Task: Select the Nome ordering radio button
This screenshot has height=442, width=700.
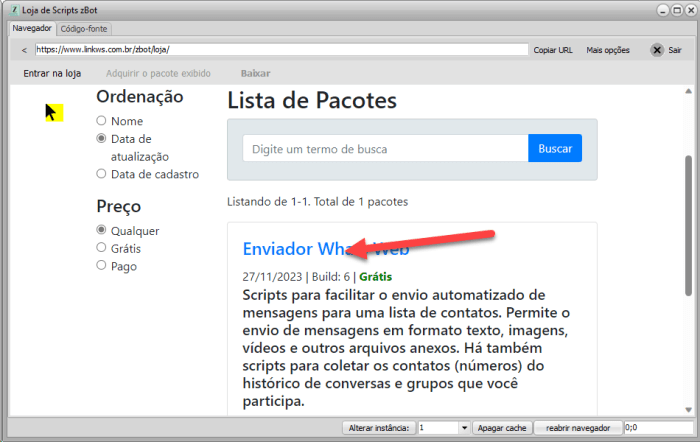Action: (x=101, y=121)
